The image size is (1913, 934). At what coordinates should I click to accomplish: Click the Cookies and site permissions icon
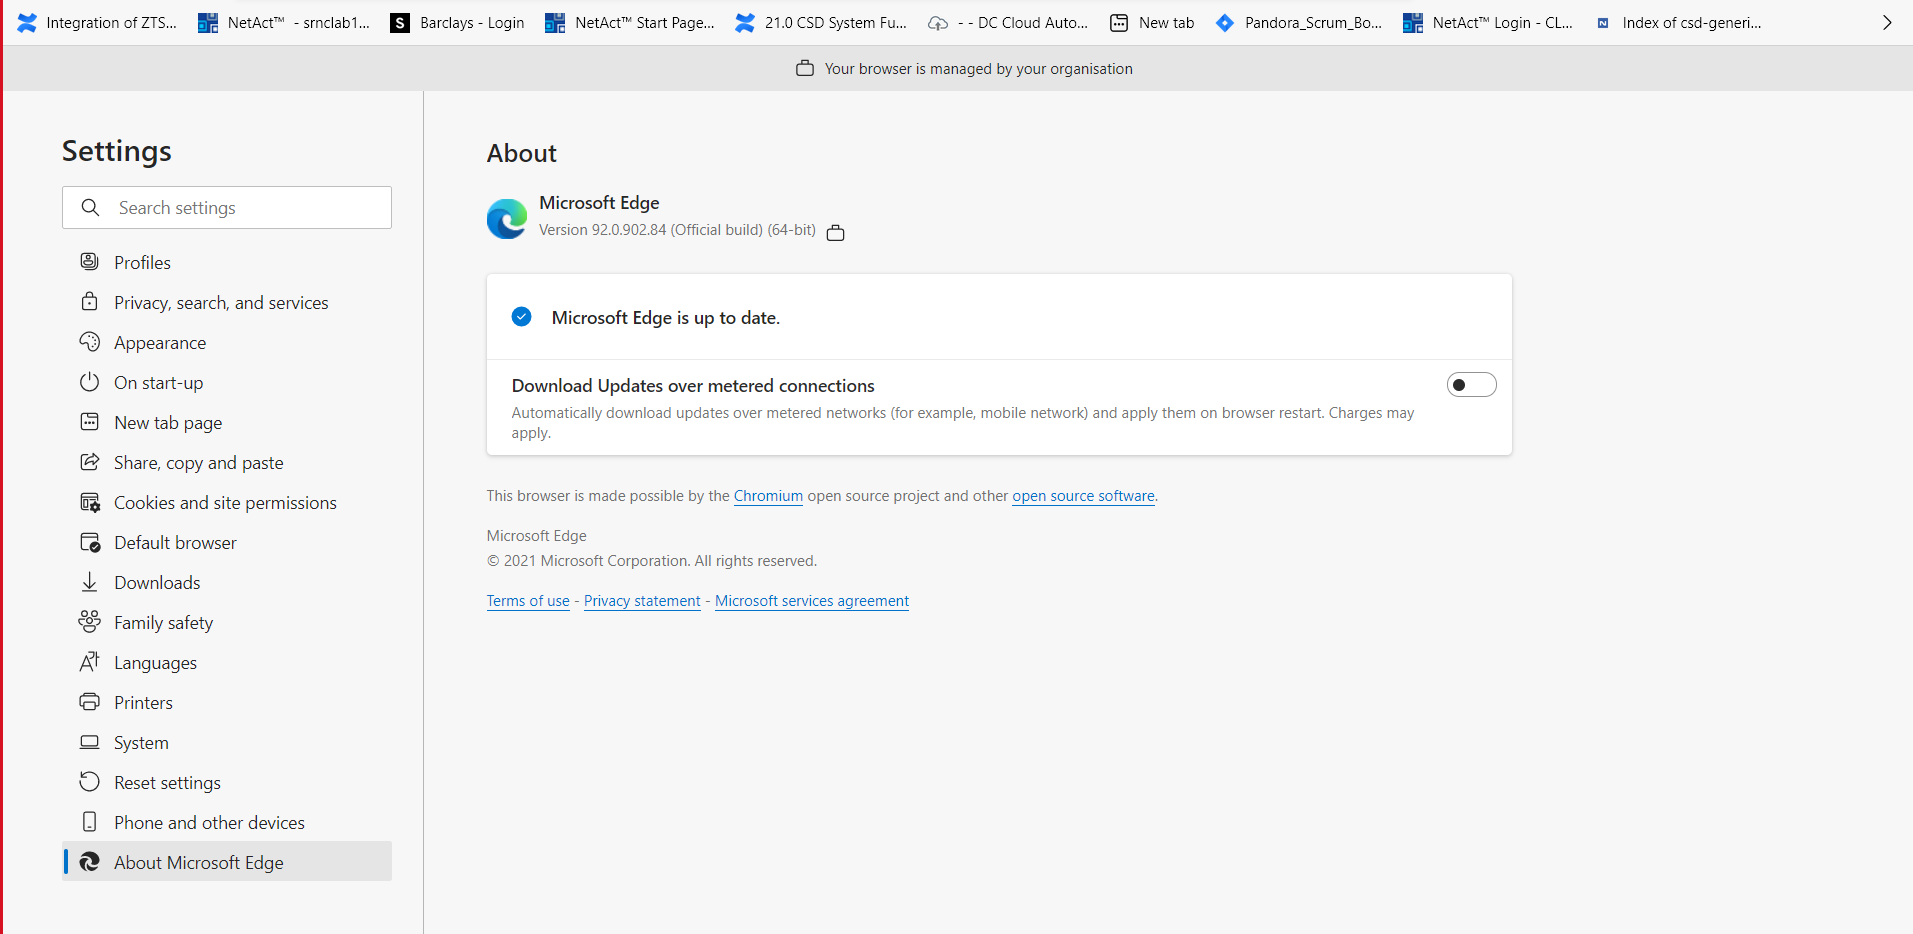90,501
